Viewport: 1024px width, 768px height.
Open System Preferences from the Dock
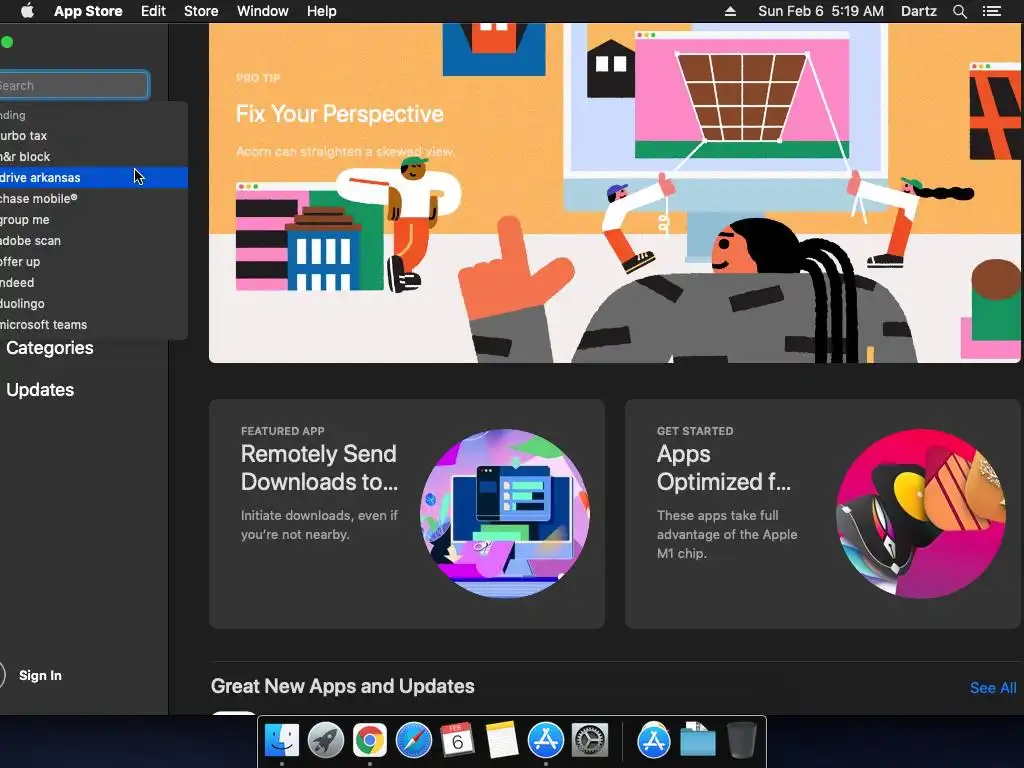coord(590,741)
